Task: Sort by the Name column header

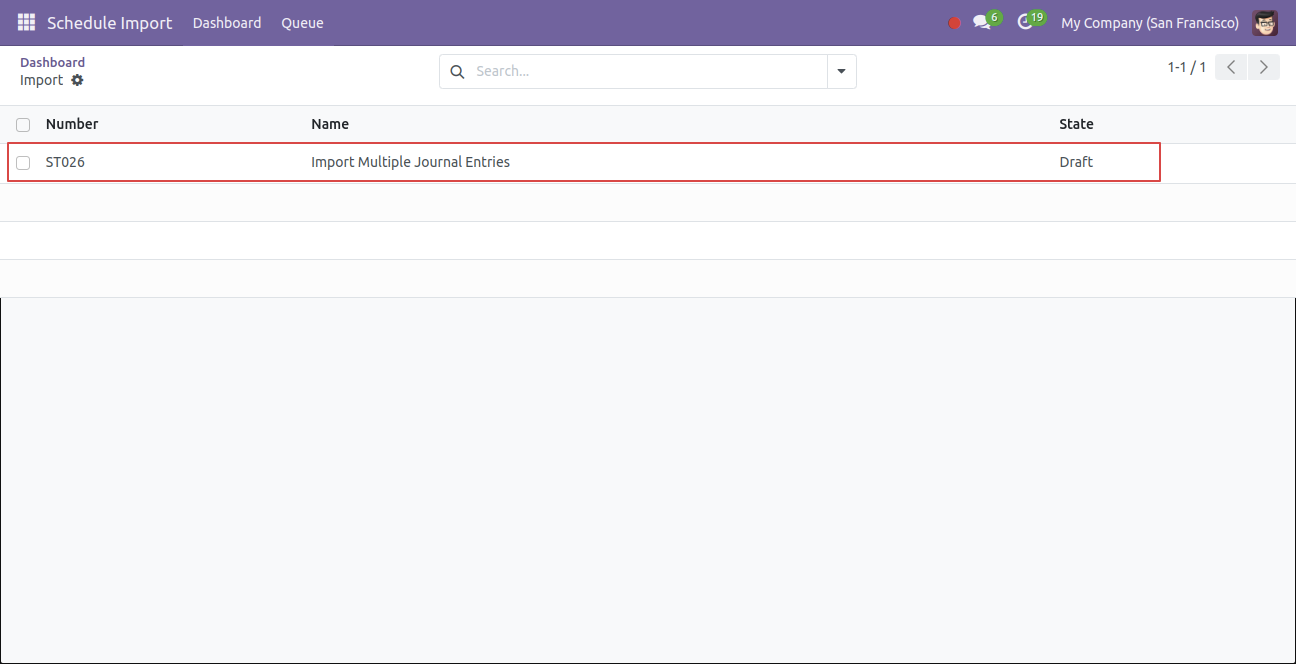Action: pos(330,124)
